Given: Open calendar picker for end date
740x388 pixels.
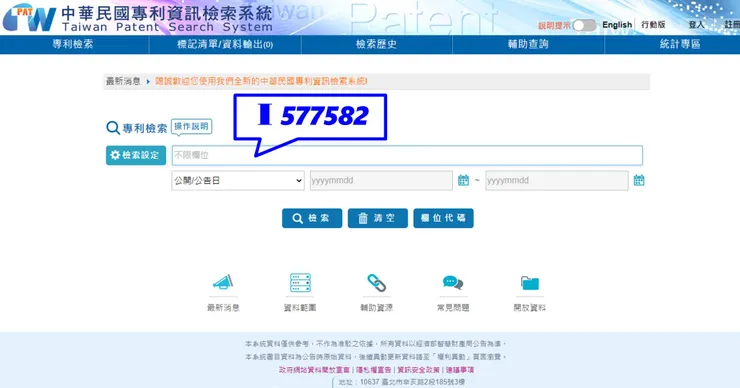Looking at the screenshot, I should pos(639,180).
